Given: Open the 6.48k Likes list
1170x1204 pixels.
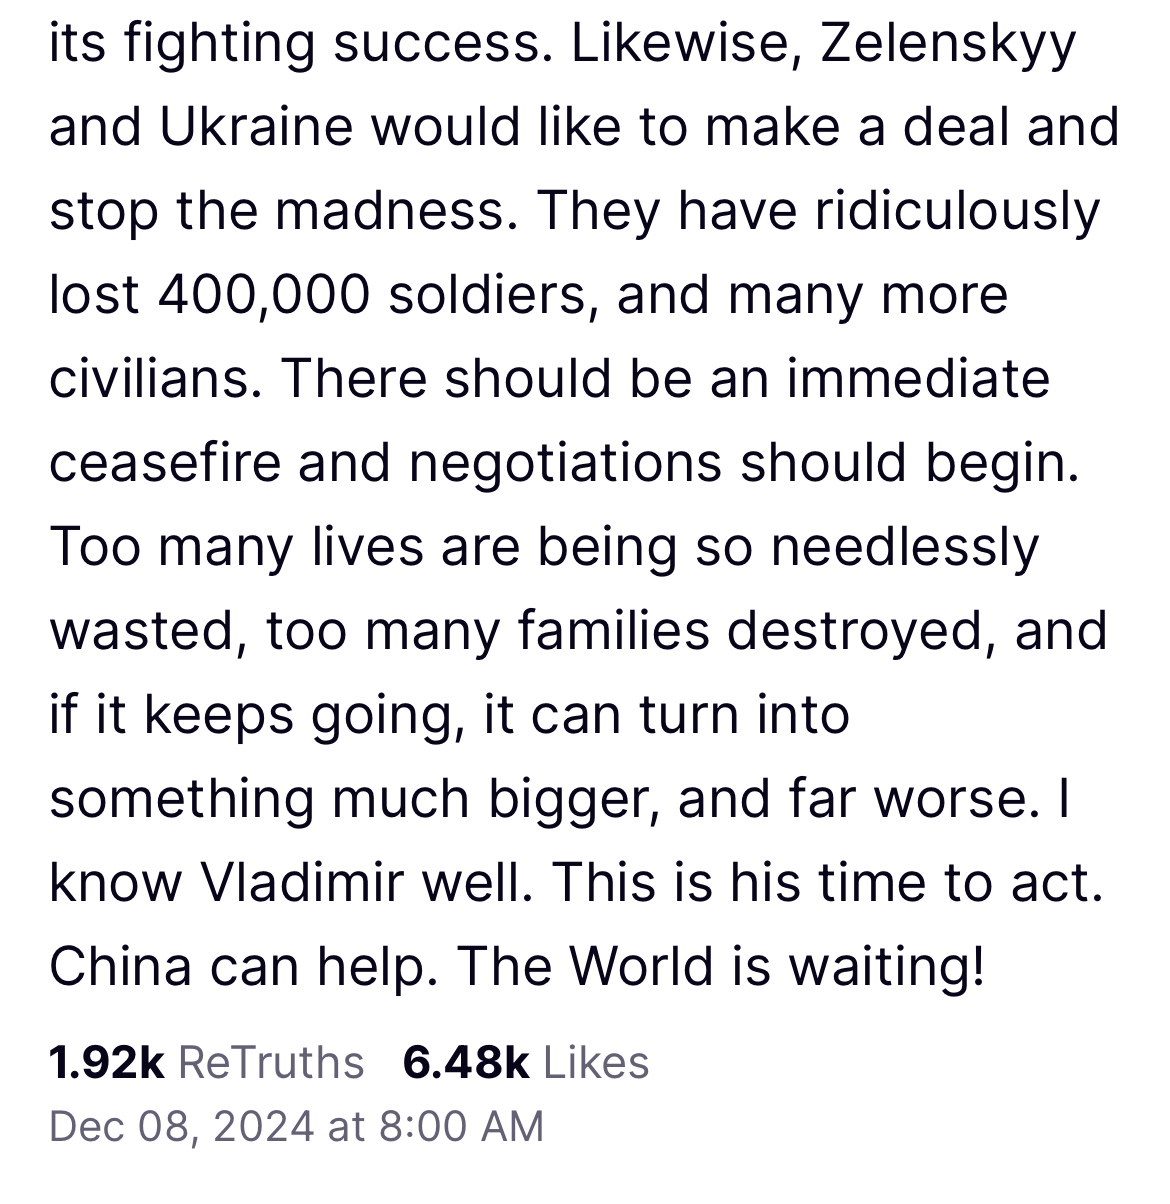Looking at the screenshot, I should pos(525,1062).
